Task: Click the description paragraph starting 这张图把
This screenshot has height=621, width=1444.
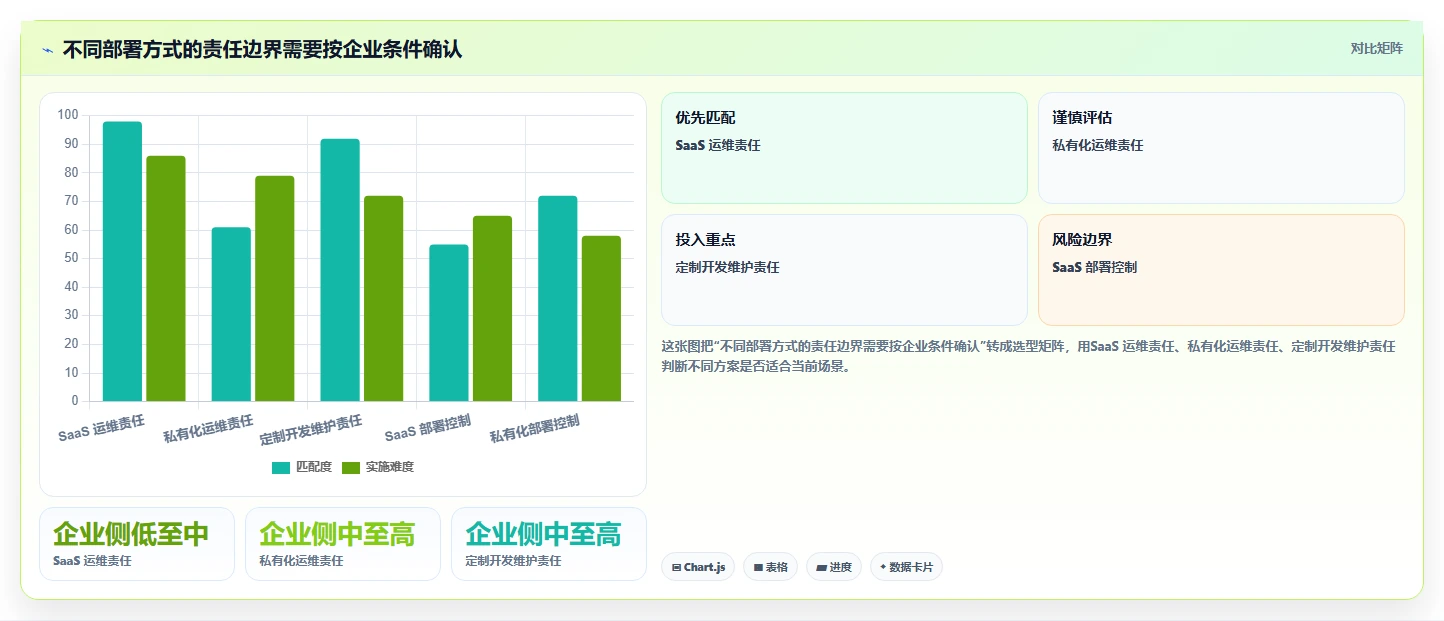Action: click(1028, 356)
